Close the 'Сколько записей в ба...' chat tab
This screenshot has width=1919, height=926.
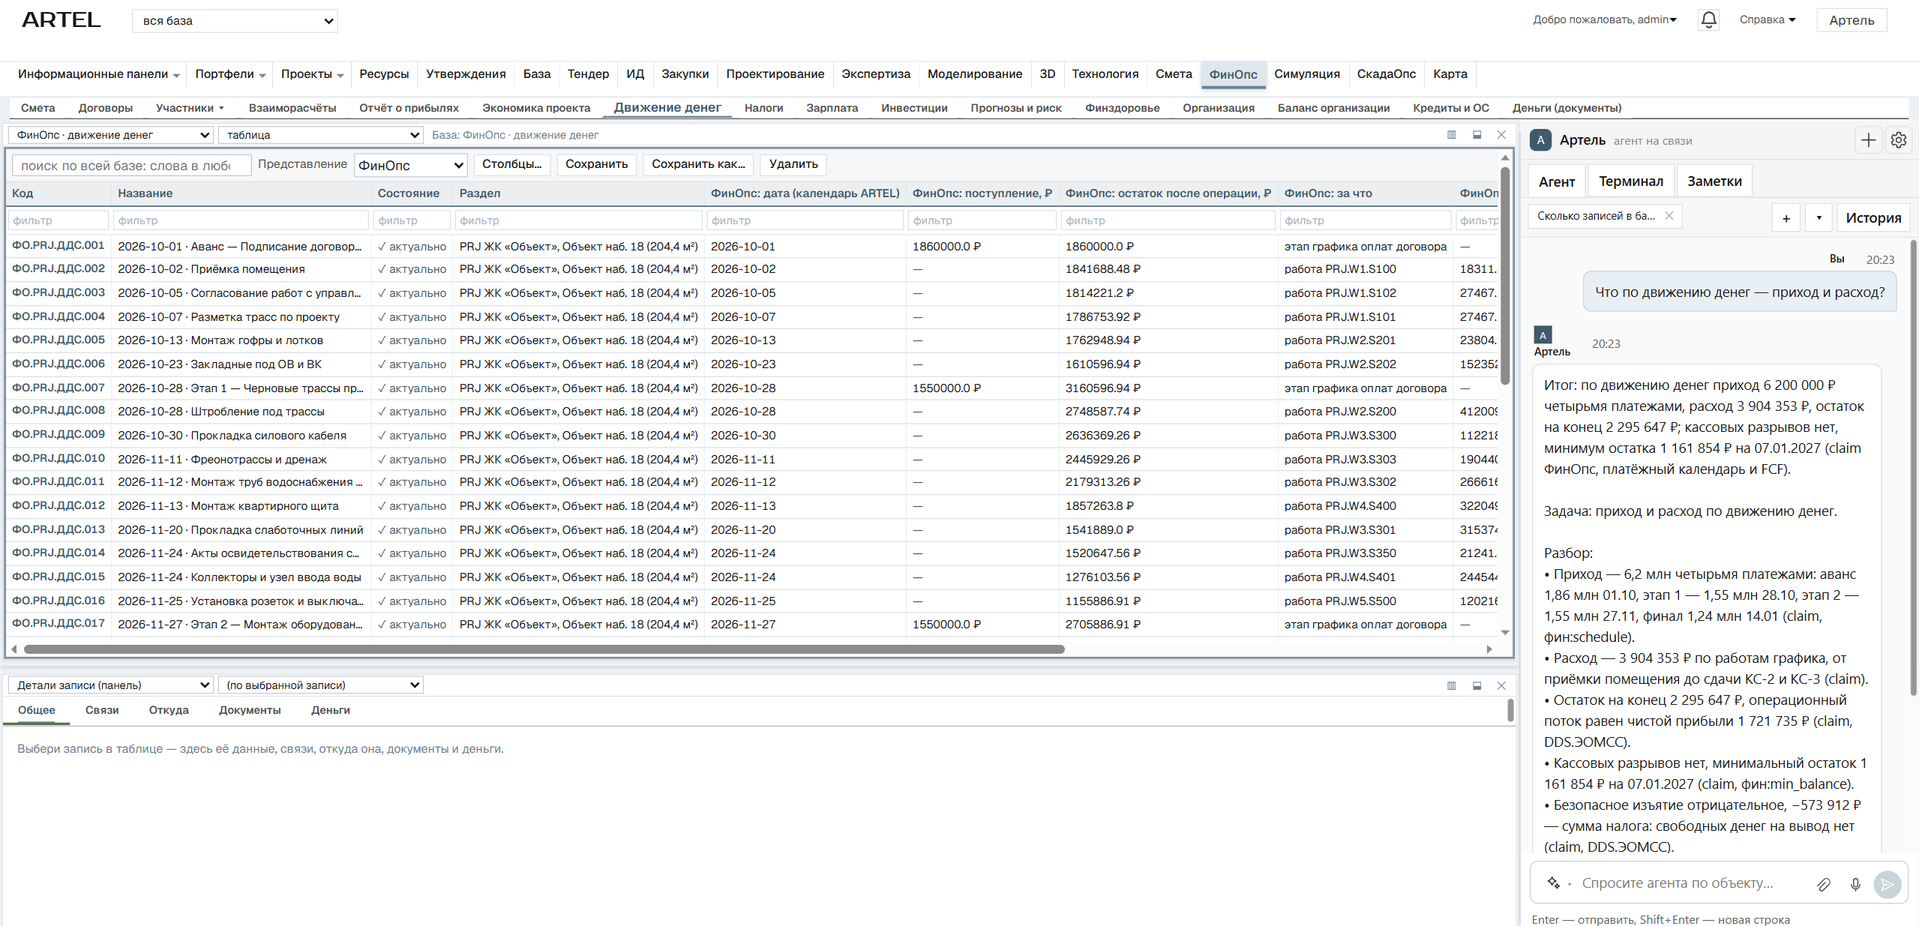point(1669,216)
